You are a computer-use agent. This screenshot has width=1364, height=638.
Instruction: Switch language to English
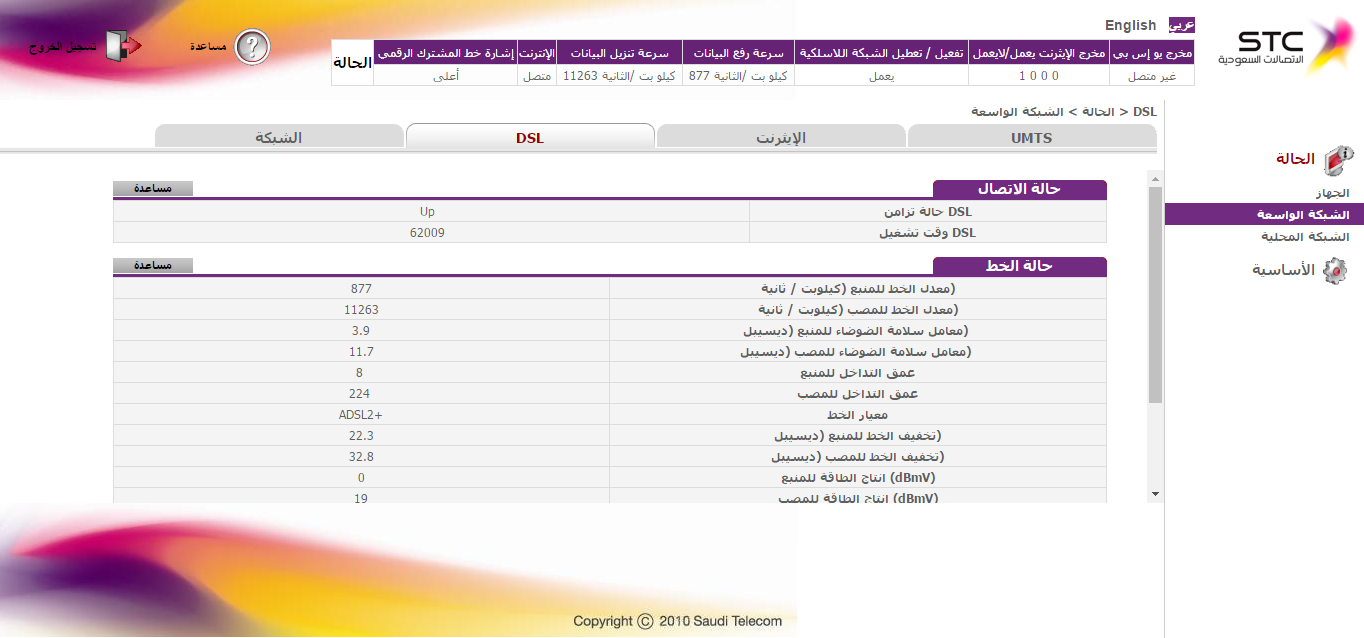point(1130,25)
